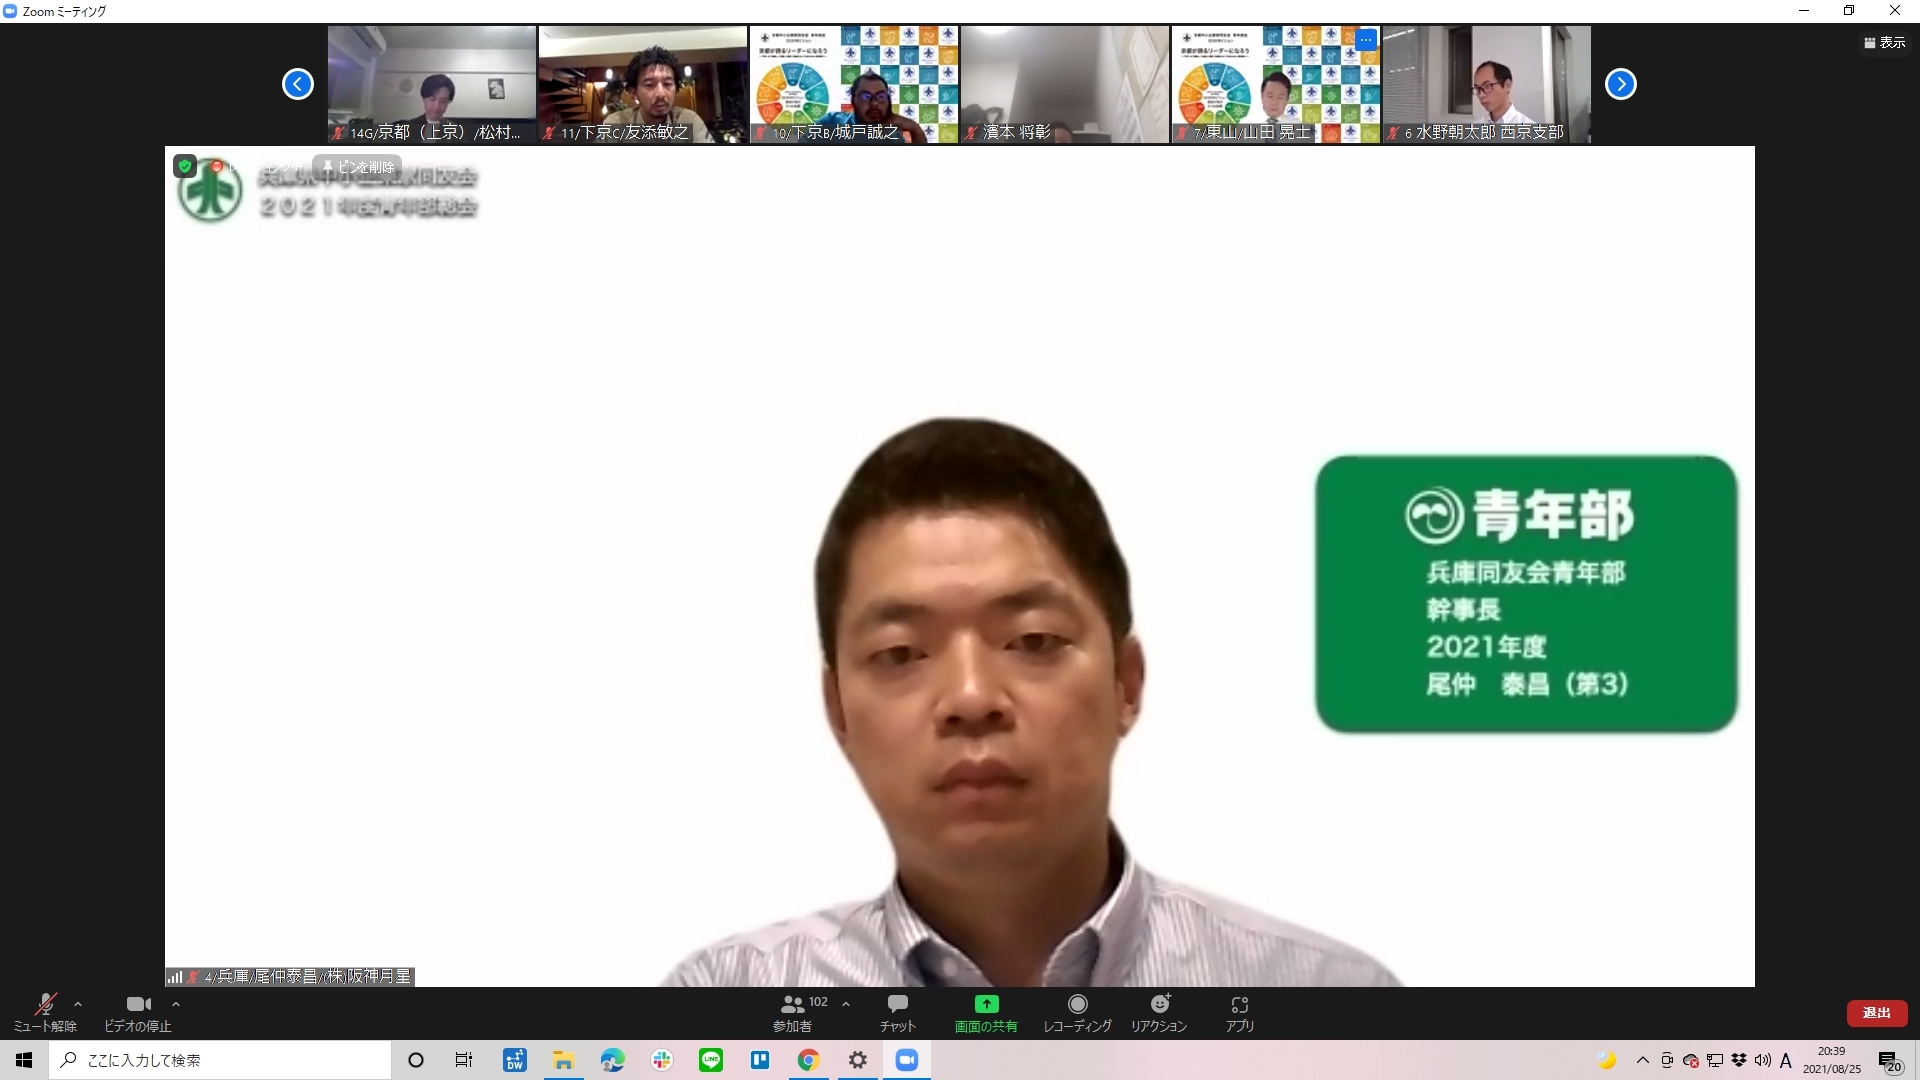Remove pin with ピンを削除 button
Screen dimensions: 1920x1080
coord(357,167)
